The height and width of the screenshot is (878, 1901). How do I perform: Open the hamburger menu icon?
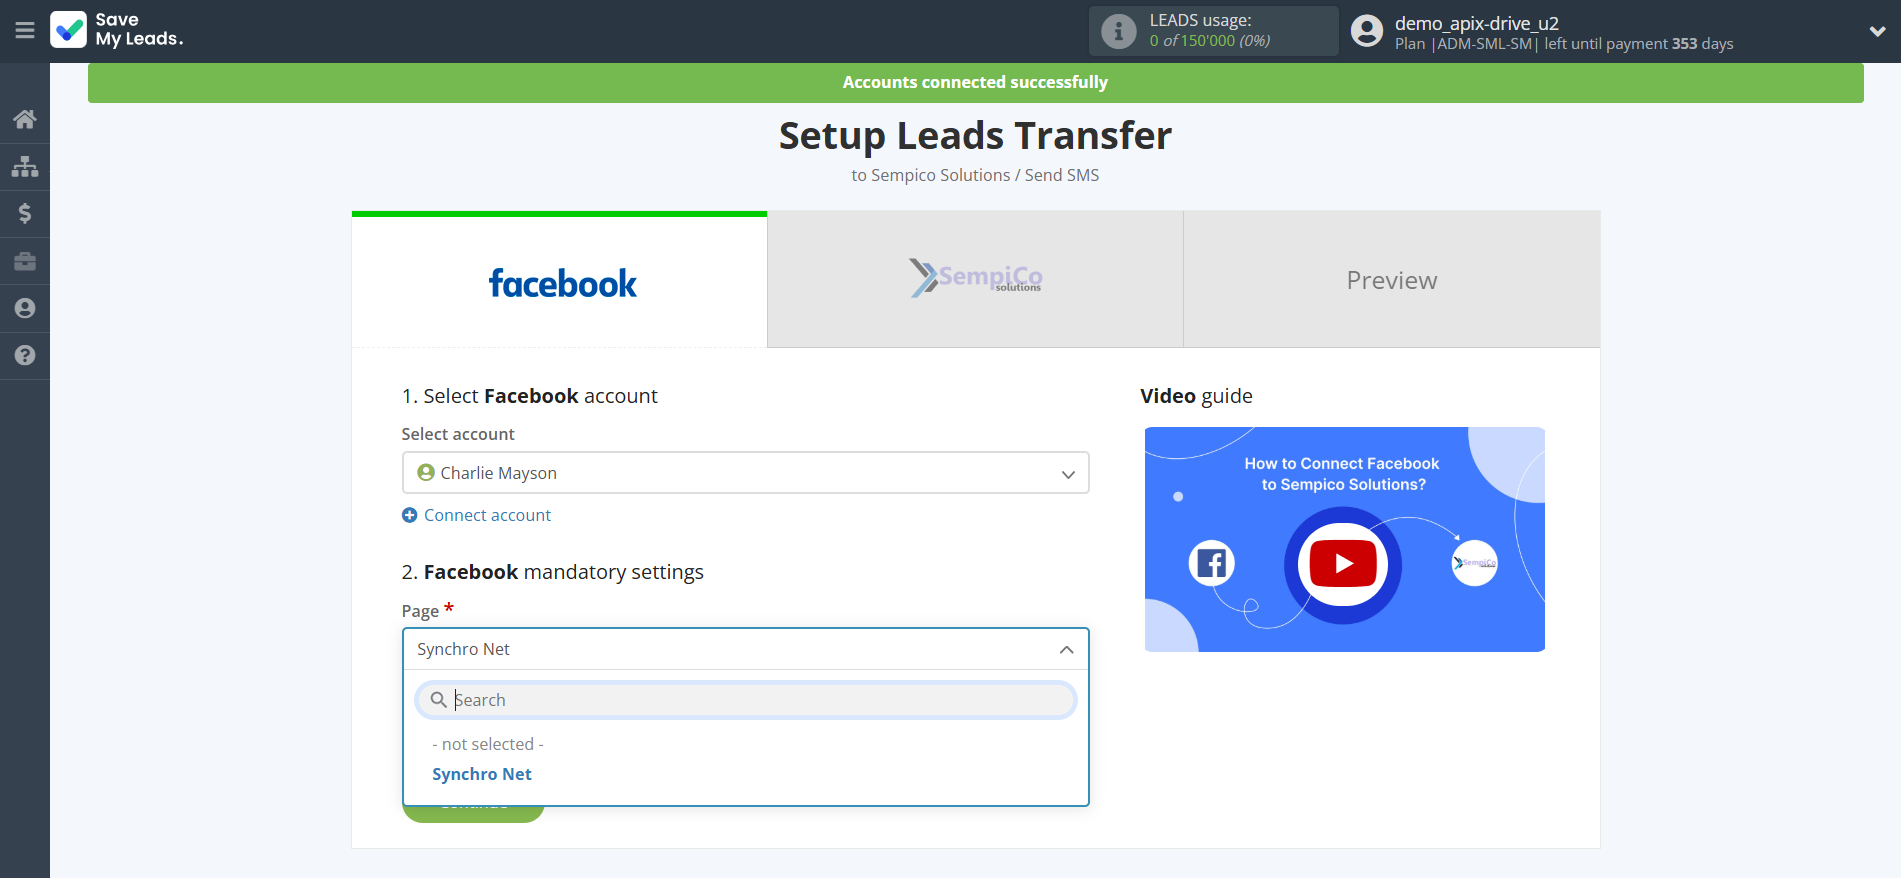point(25,31)
